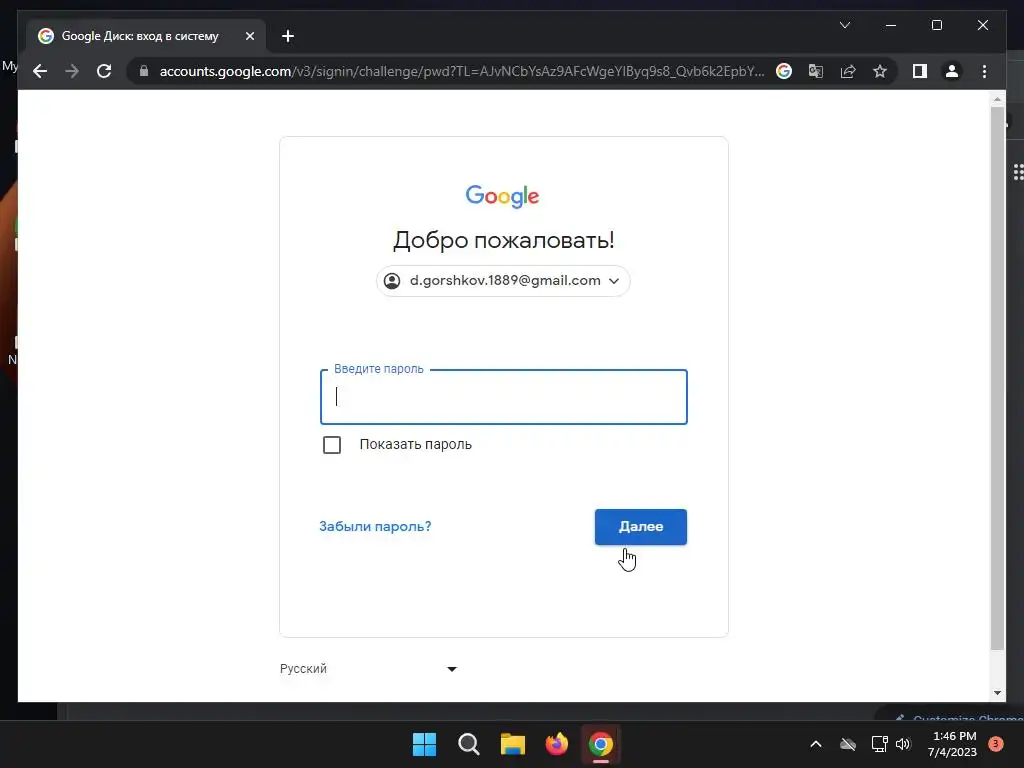Open Chrome profile avatar menu
Screen dimensions: 1024x768
[x=952, y=71]
